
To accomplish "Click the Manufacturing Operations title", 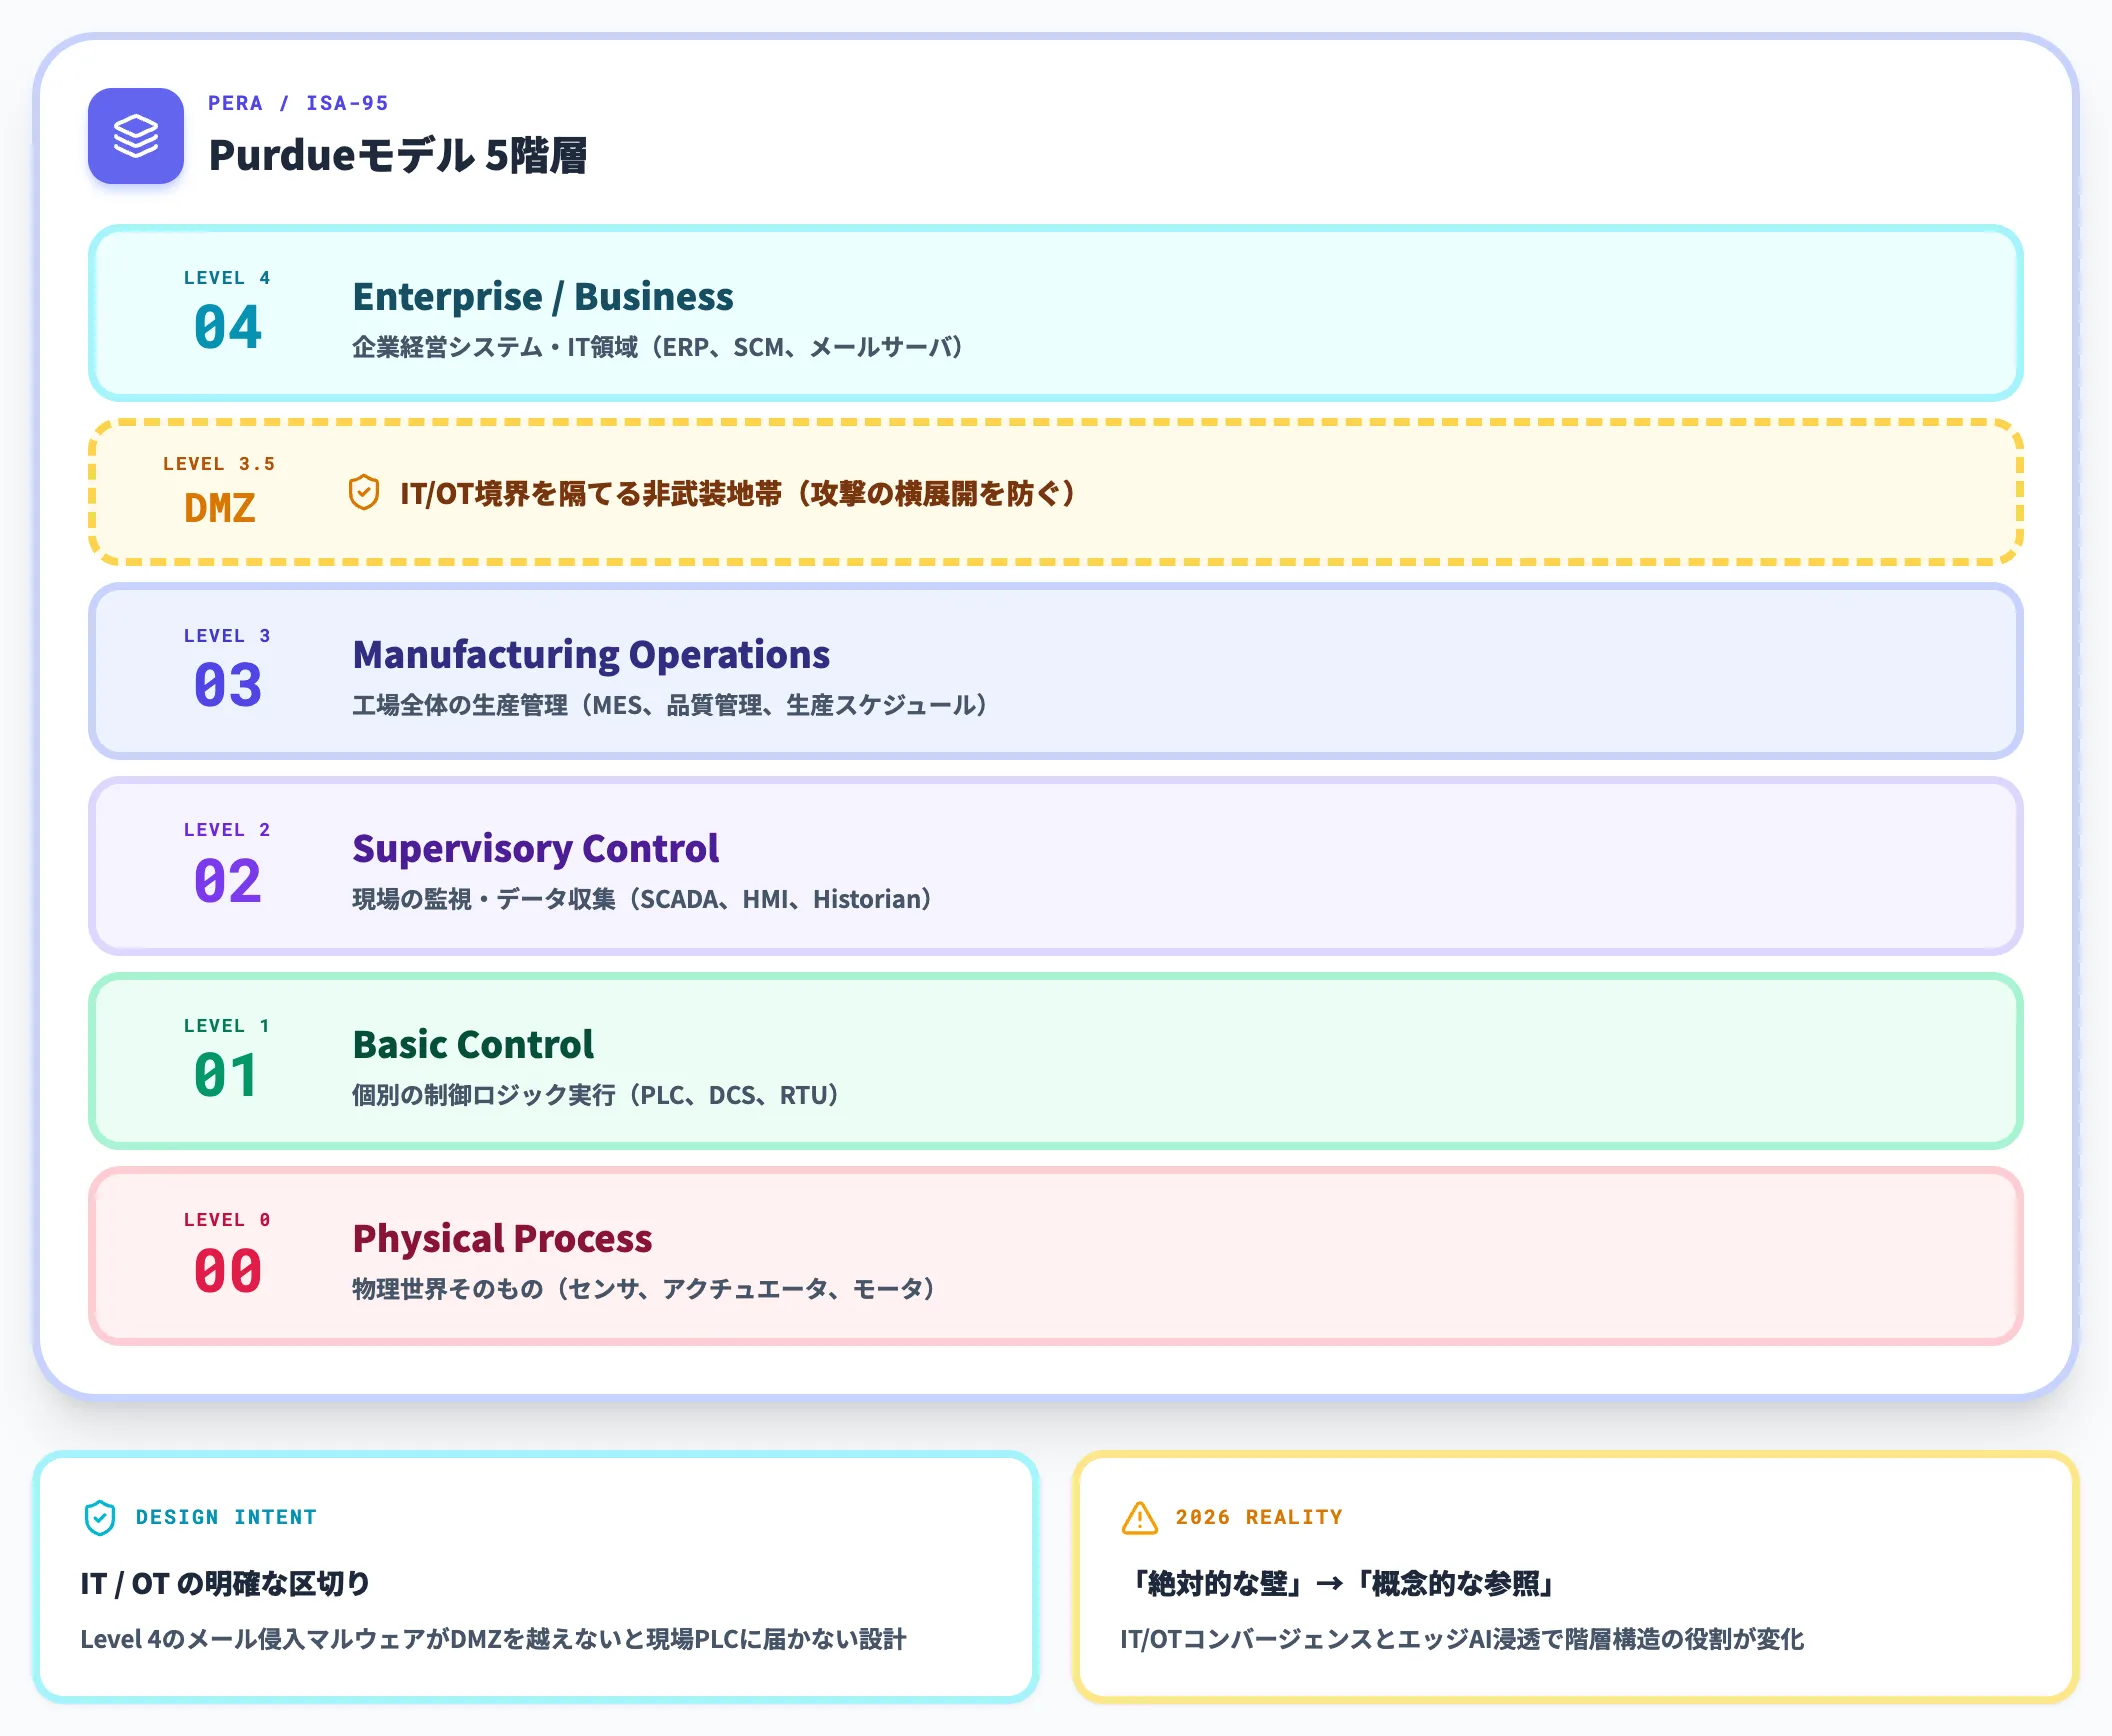I will point(591,654).
